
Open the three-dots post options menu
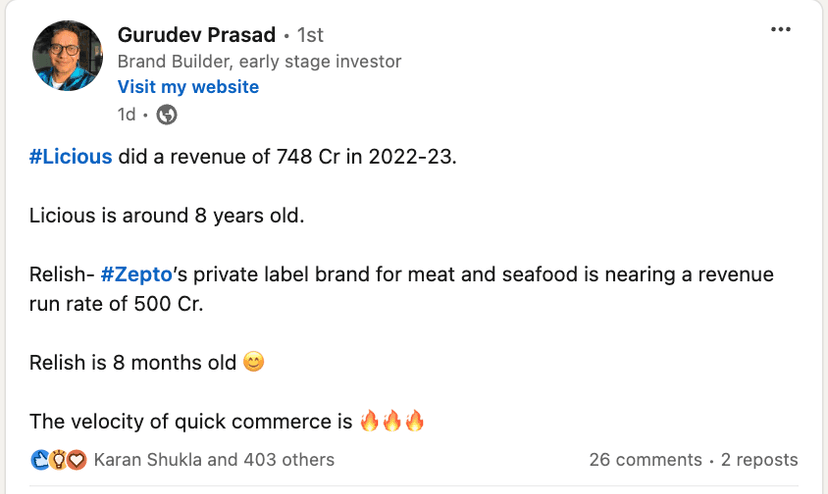[x=781, y=30]
